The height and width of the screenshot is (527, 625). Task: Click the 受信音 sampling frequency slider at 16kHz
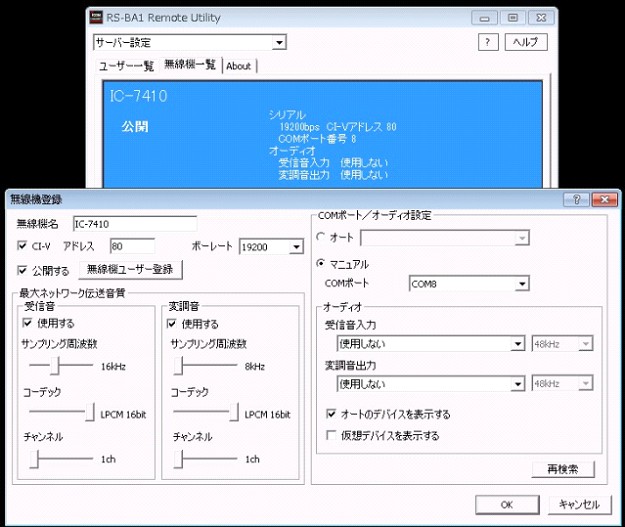[x=55, y=366]
